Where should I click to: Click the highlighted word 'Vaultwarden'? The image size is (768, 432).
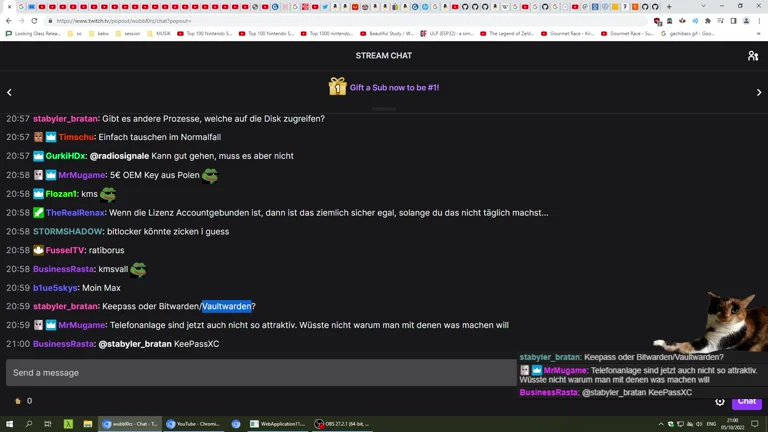(x=226, y=306)
